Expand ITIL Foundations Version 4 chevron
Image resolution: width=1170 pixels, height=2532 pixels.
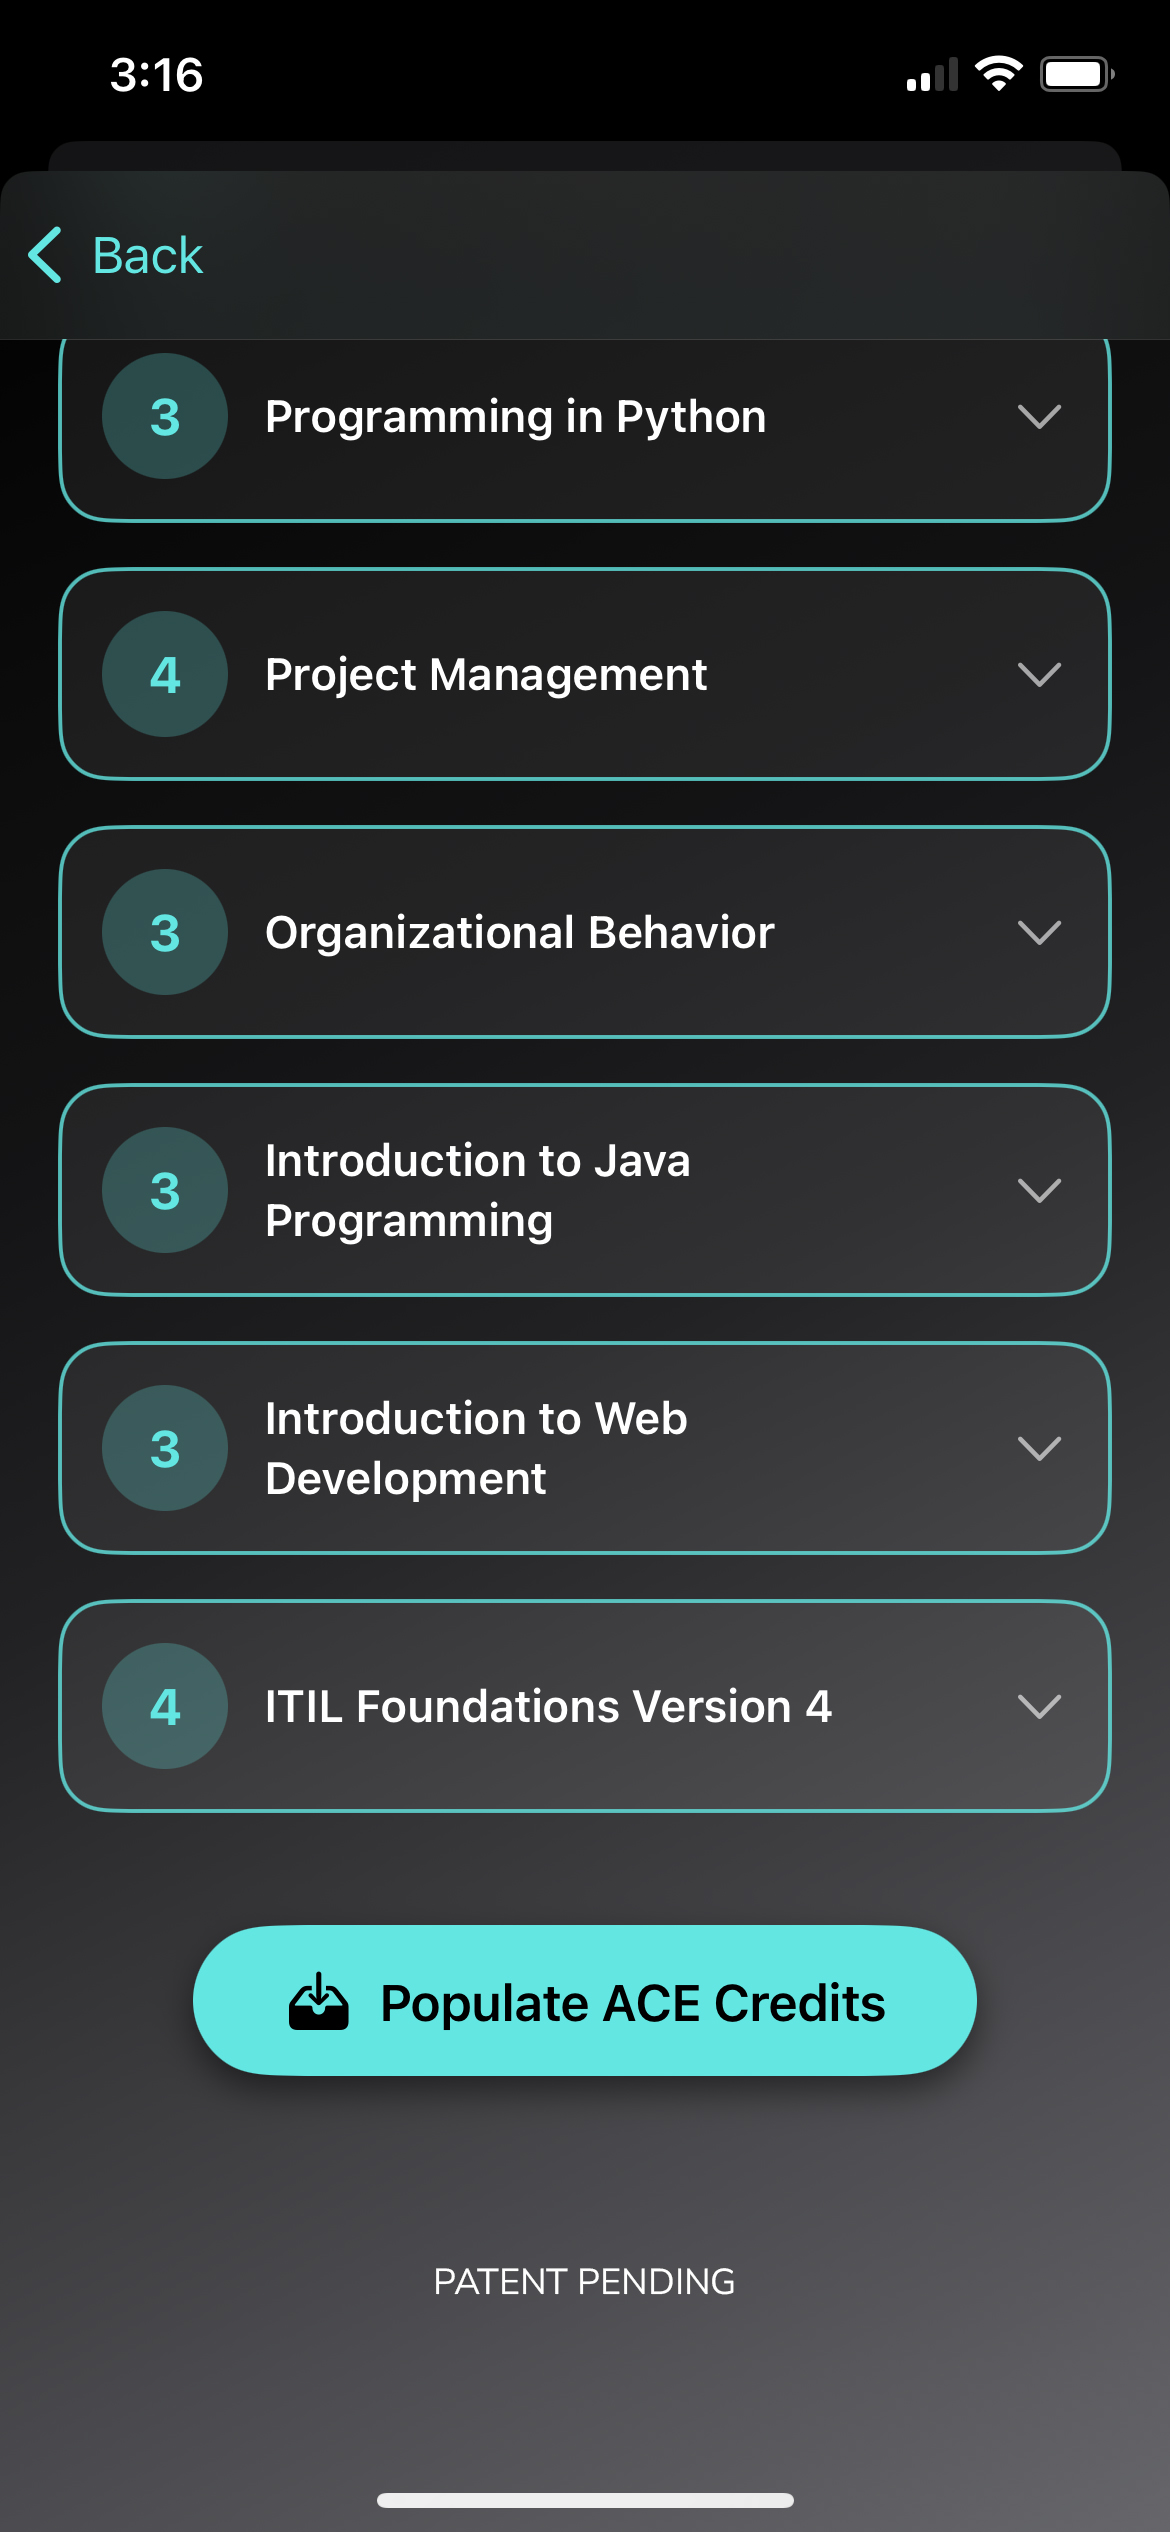(x=1039, y=1706)
